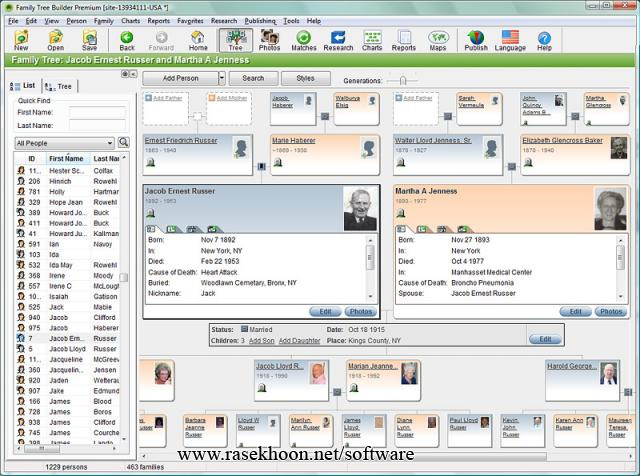Switch to the Tree tab in sidebar
Screen dimensions: 640x476
coord(61,87)
